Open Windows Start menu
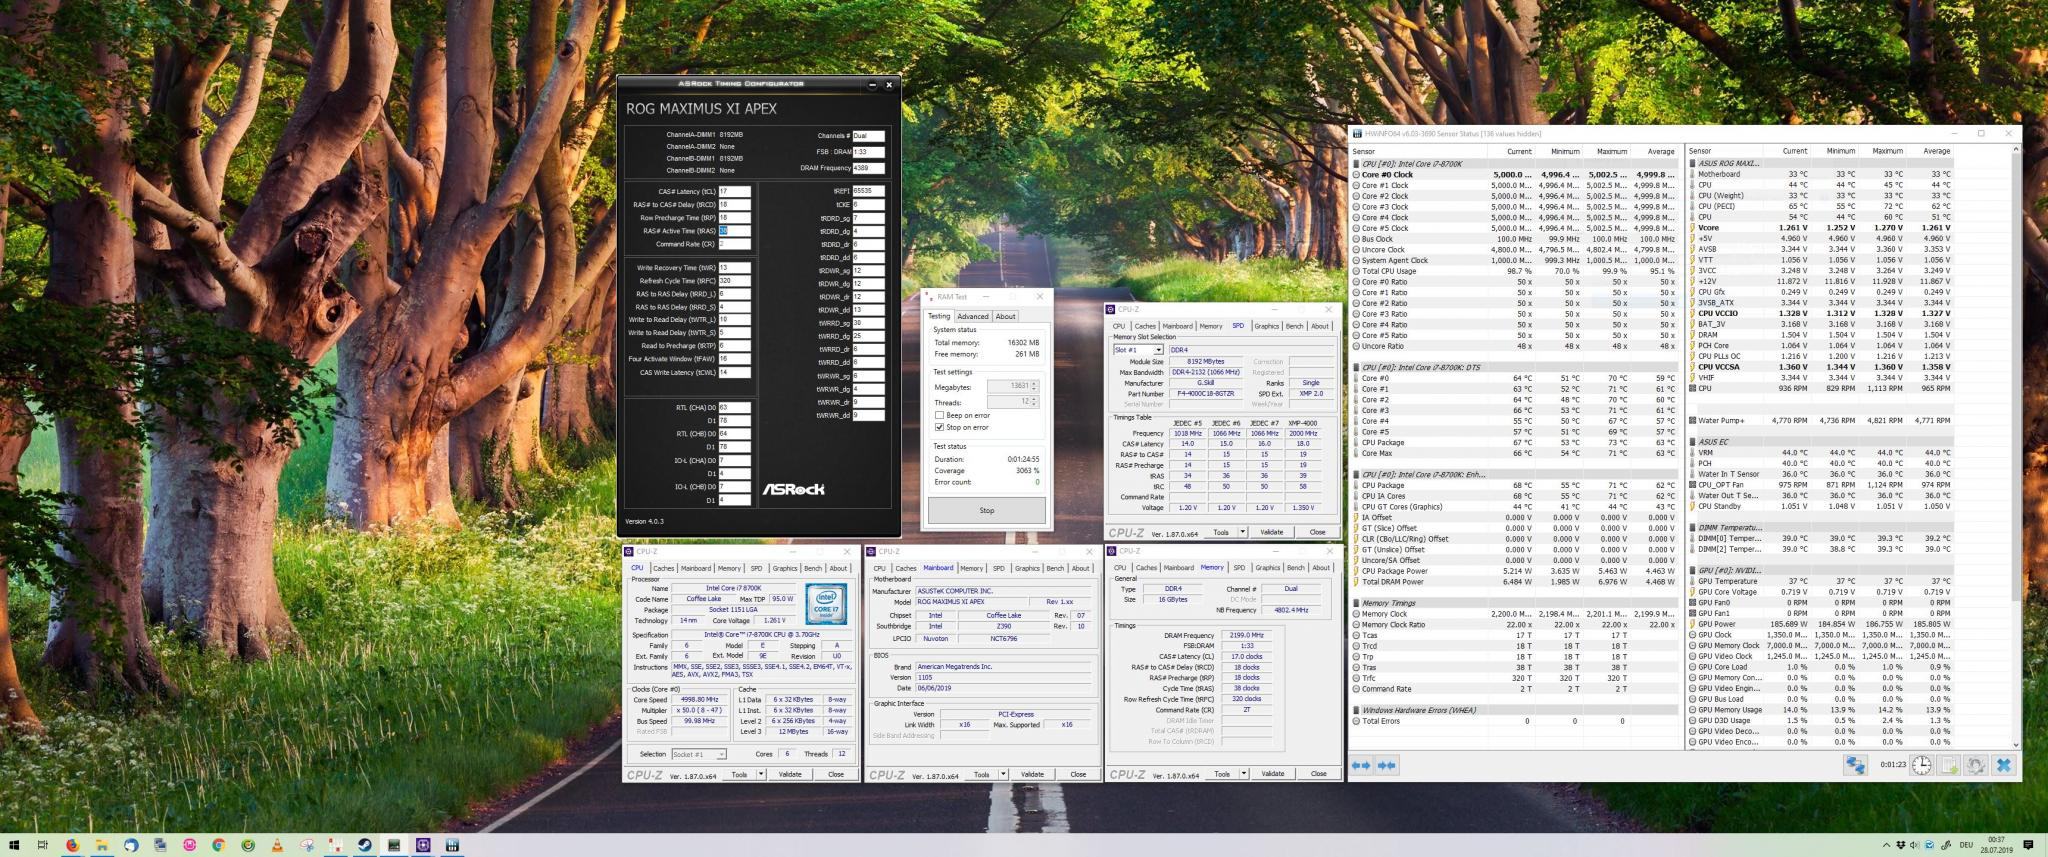This screenshot has height=857, width=2048. [x=14, y=845]
